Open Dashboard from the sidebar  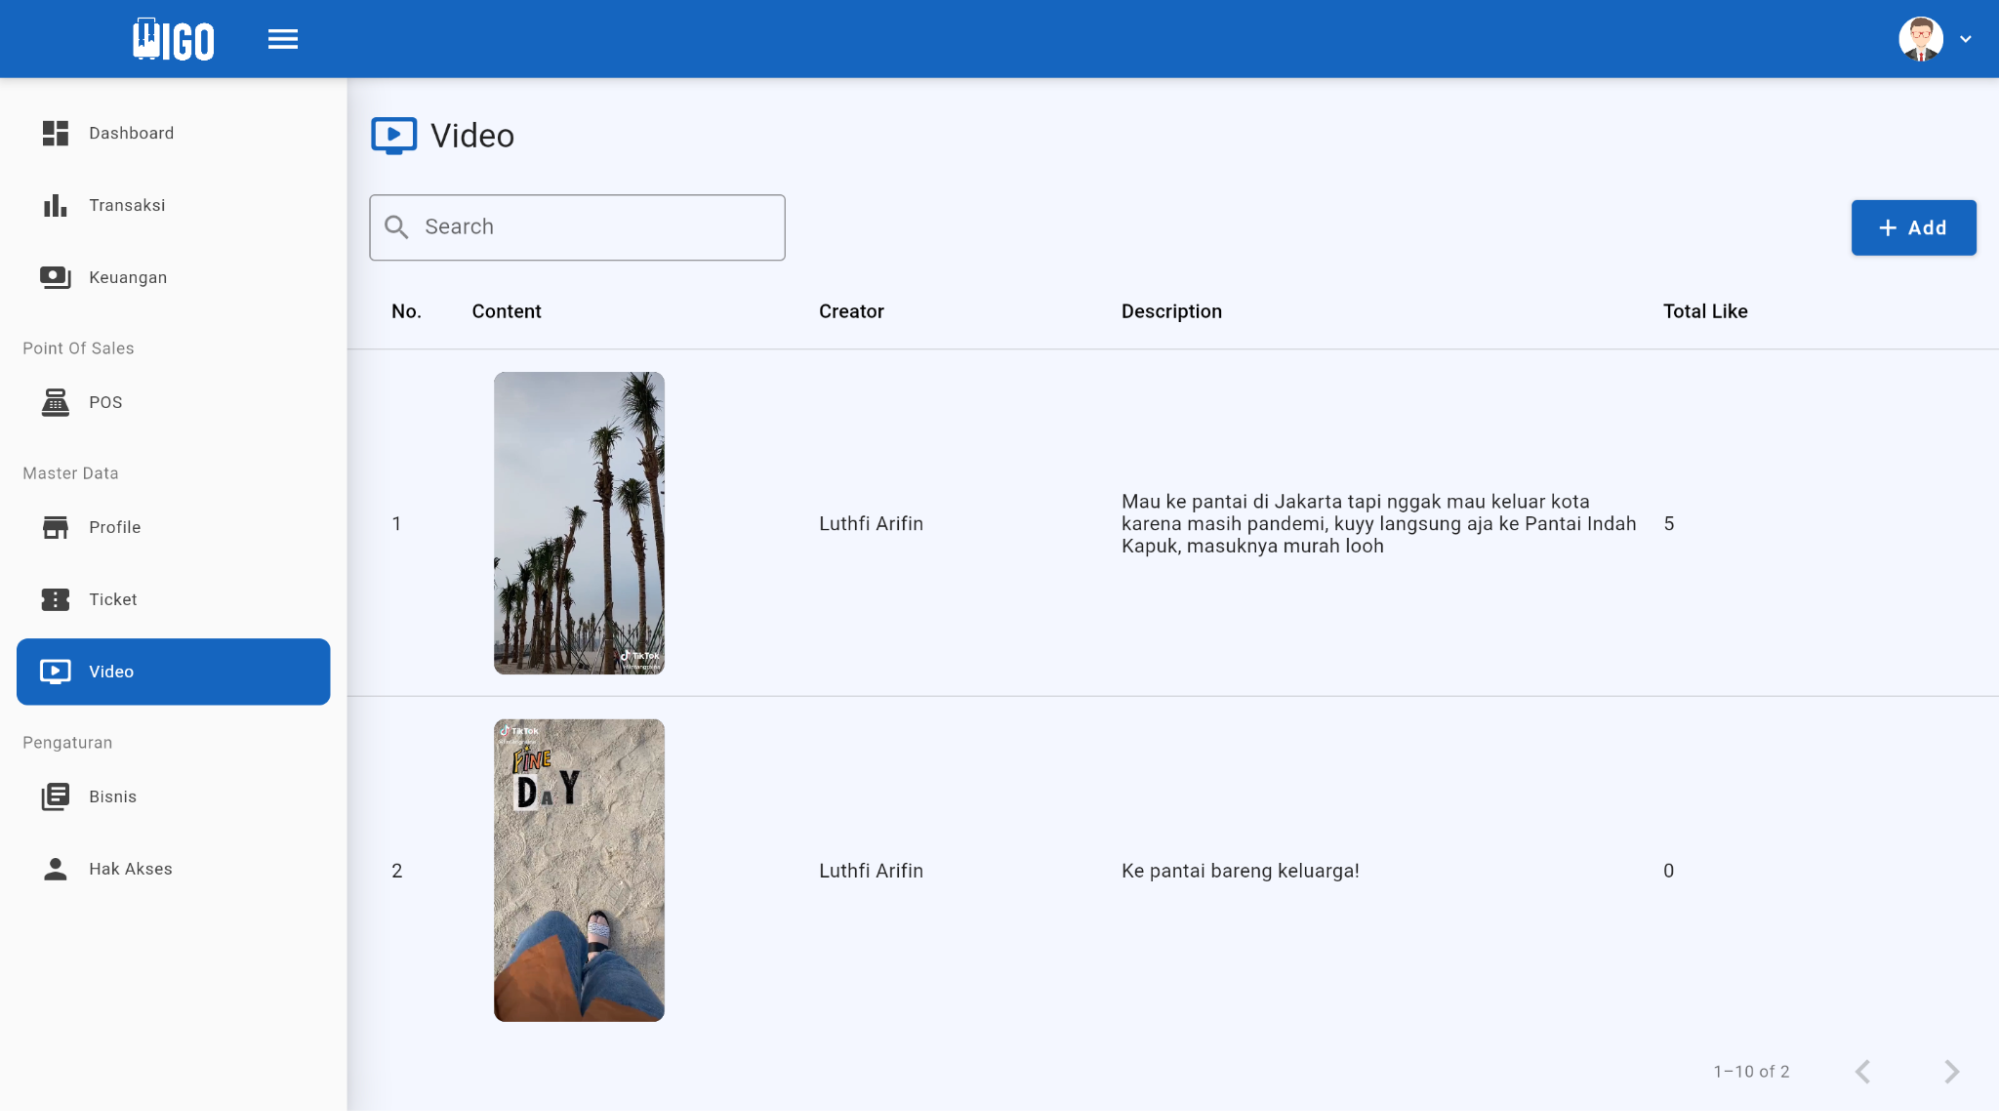130,133
